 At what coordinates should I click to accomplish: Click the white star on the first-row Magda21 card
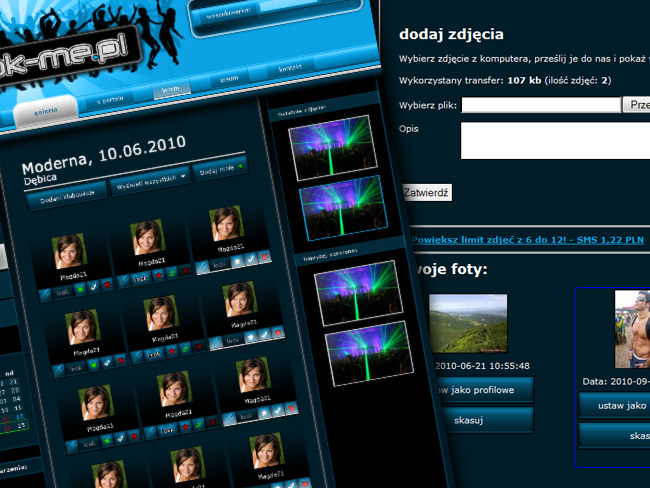[x=238, y=261]
